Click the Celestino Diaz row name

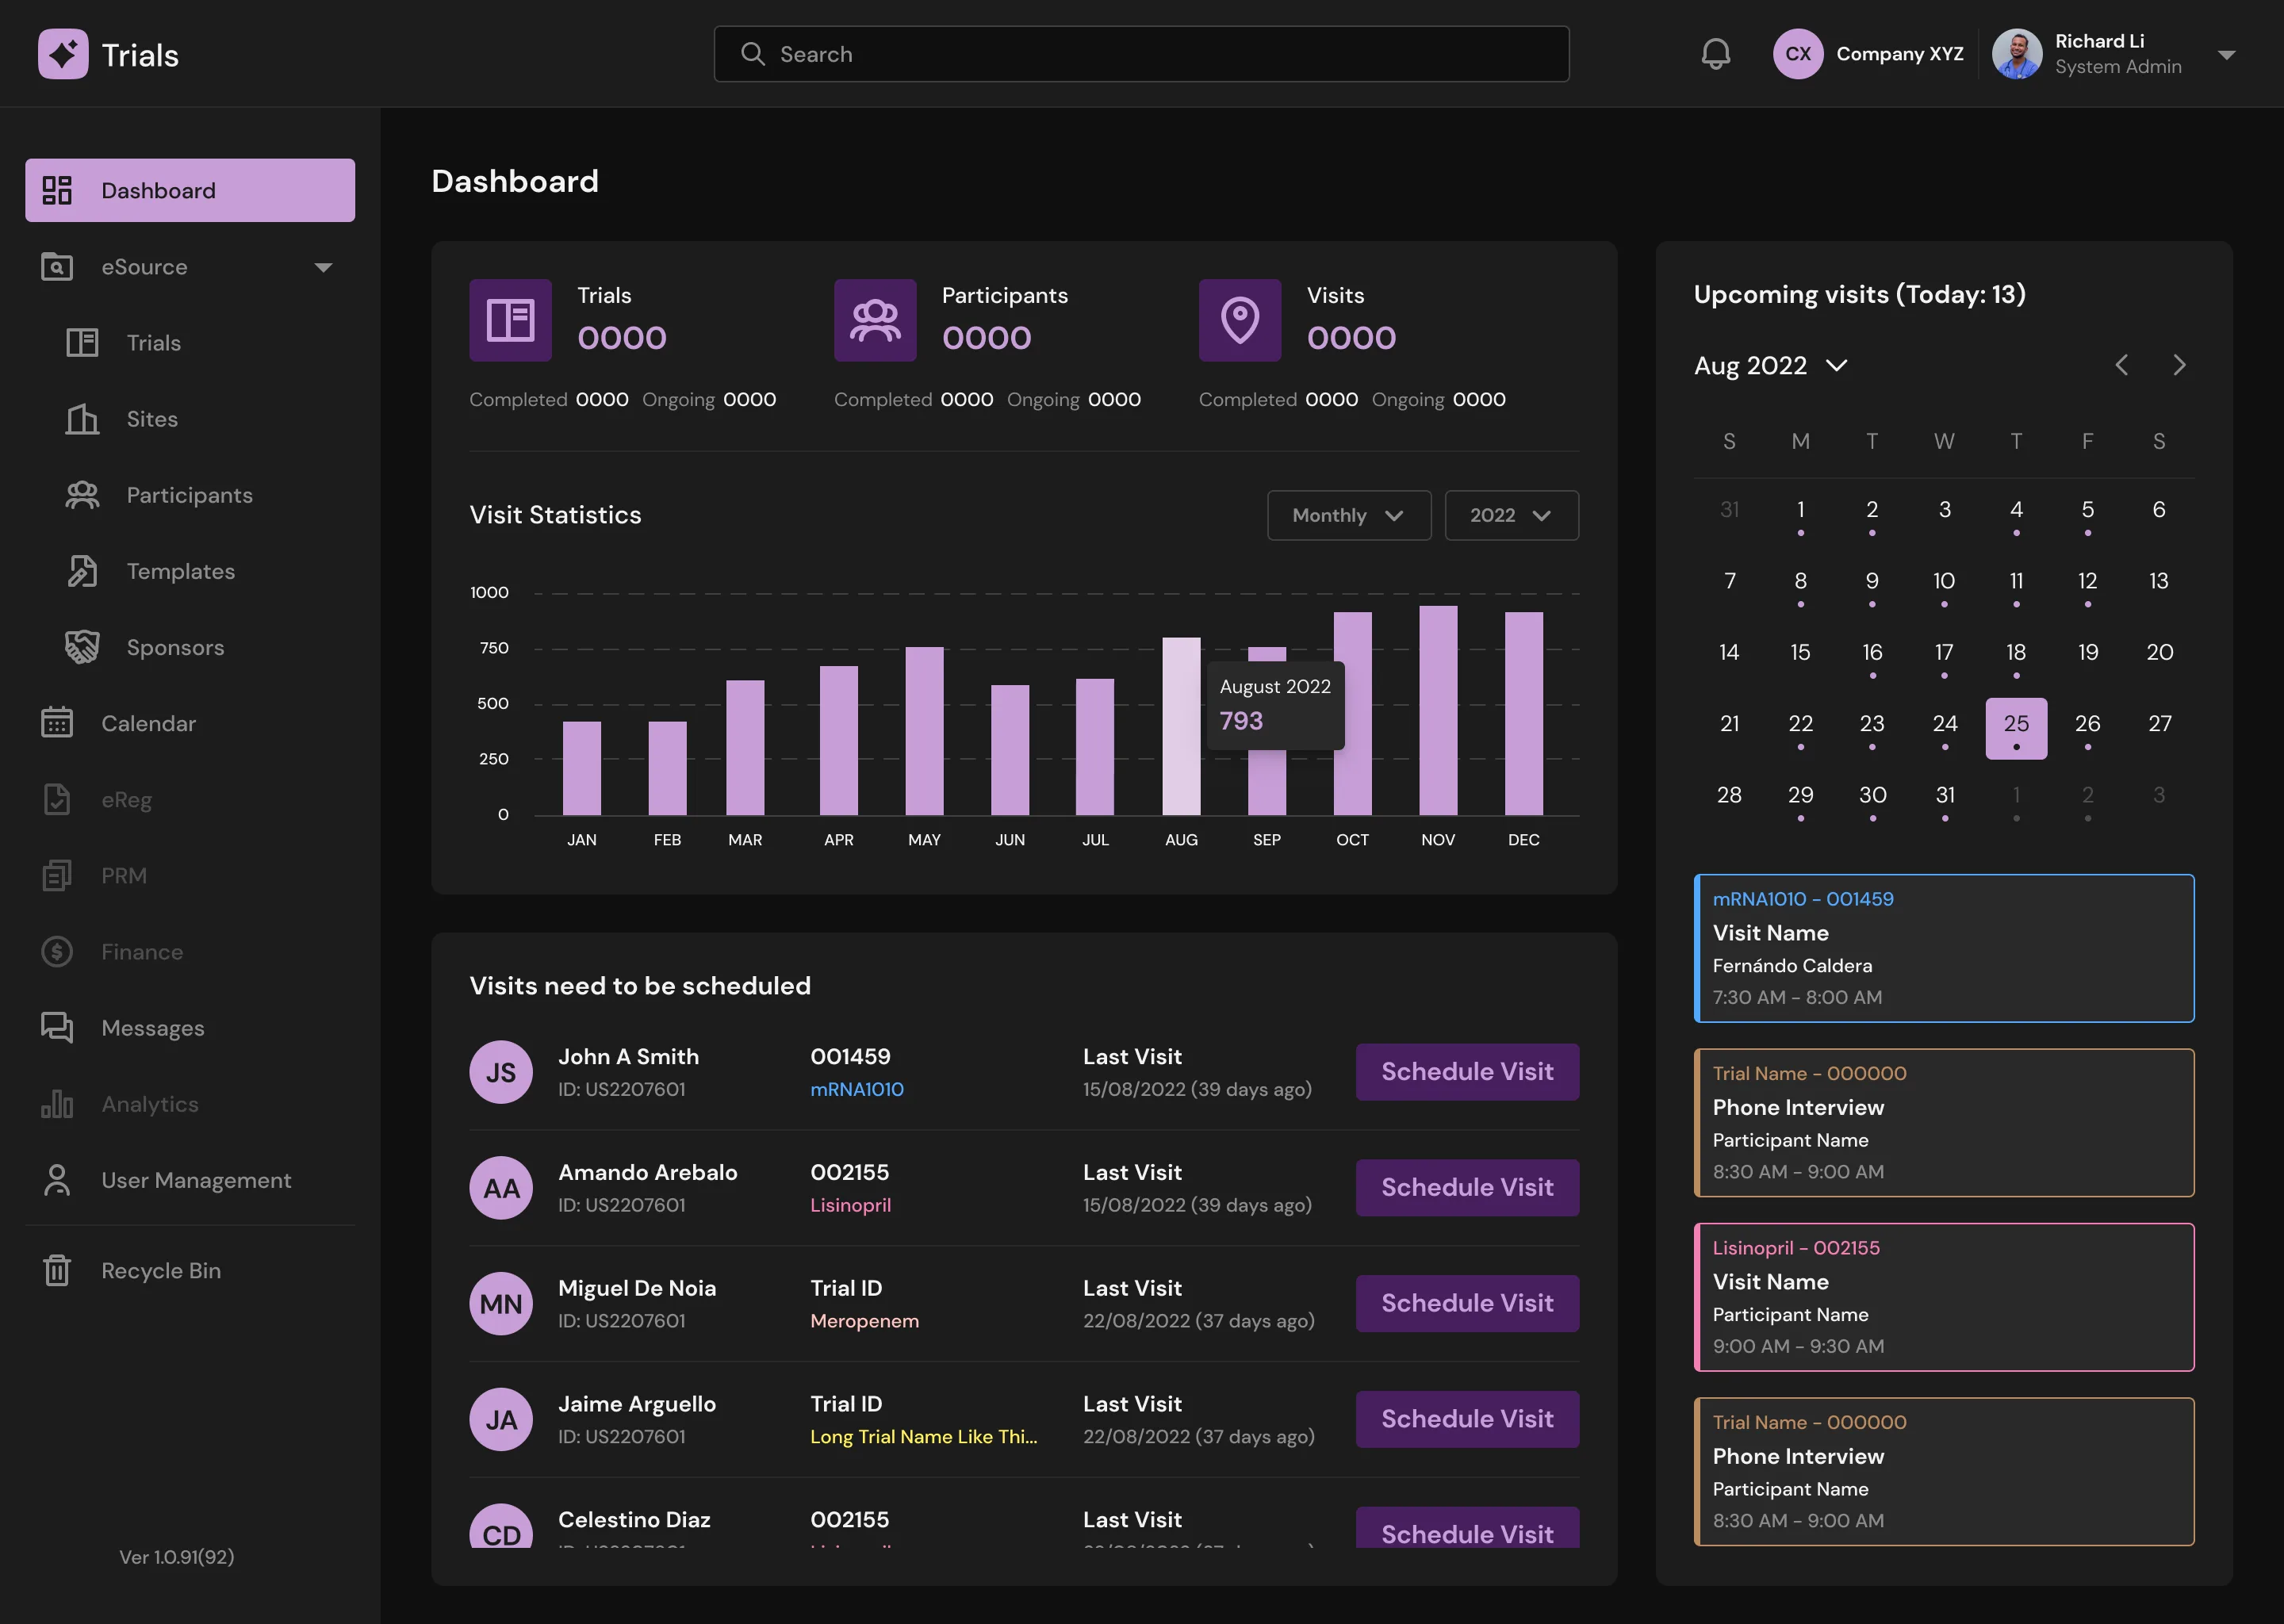pyautogui.click(x=634, y=1520)
